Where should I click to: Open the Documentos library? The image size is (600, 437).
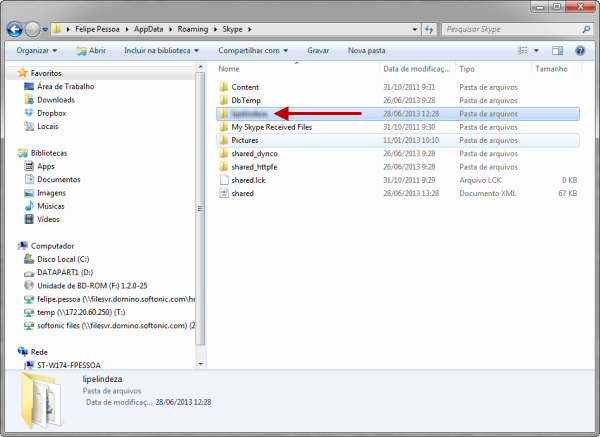click(59, 179)
